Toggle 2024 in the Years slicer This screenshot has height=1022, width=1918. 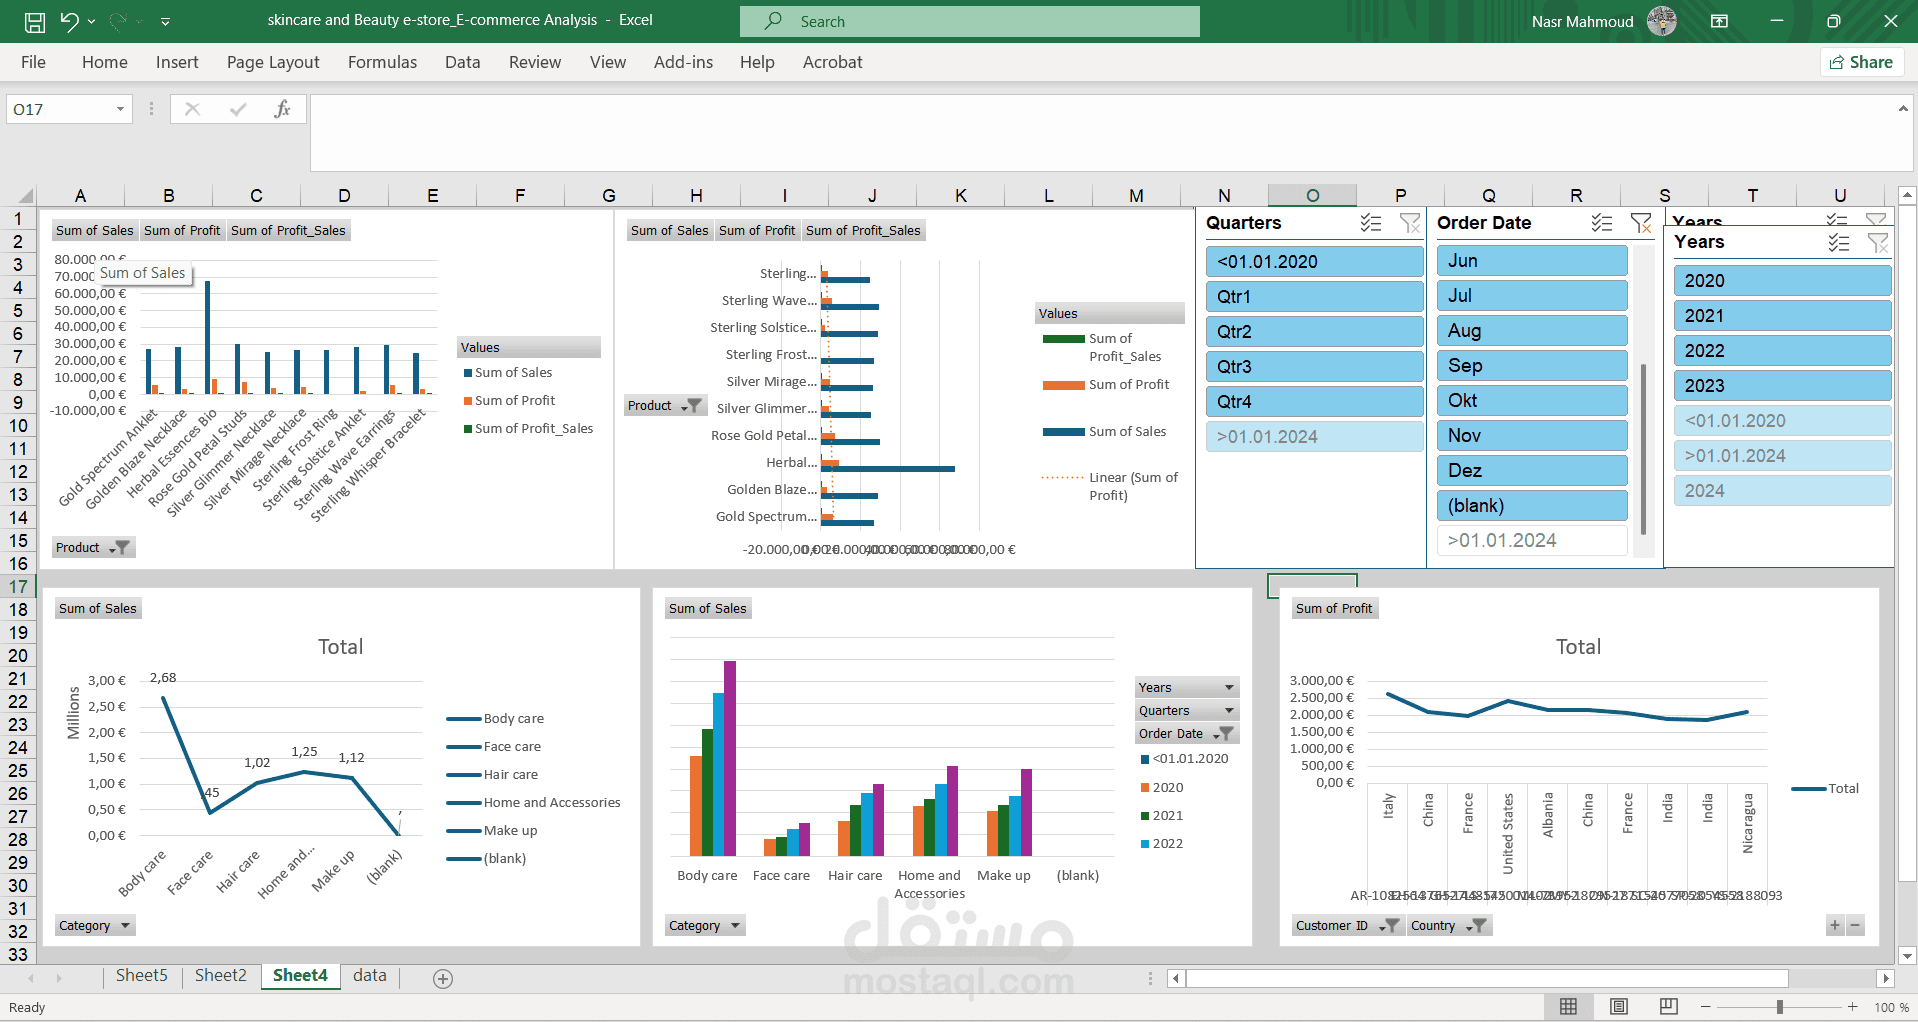click(1782, 491)
